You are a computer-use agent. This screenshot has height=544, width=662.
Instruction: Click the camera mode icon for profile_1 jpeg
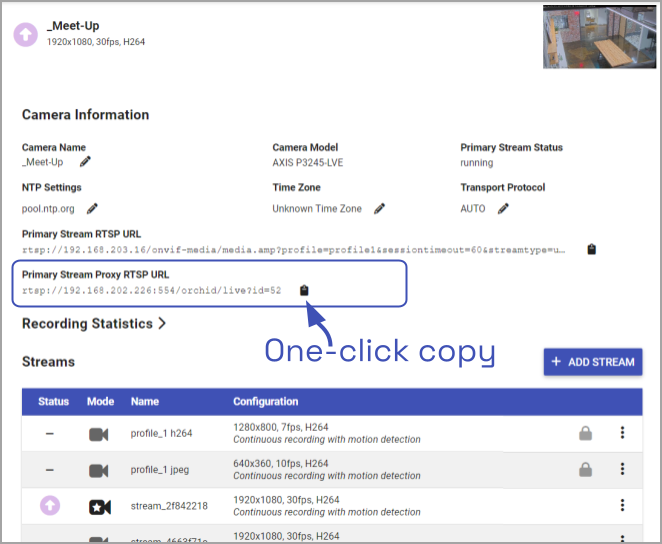click(99, 471)
